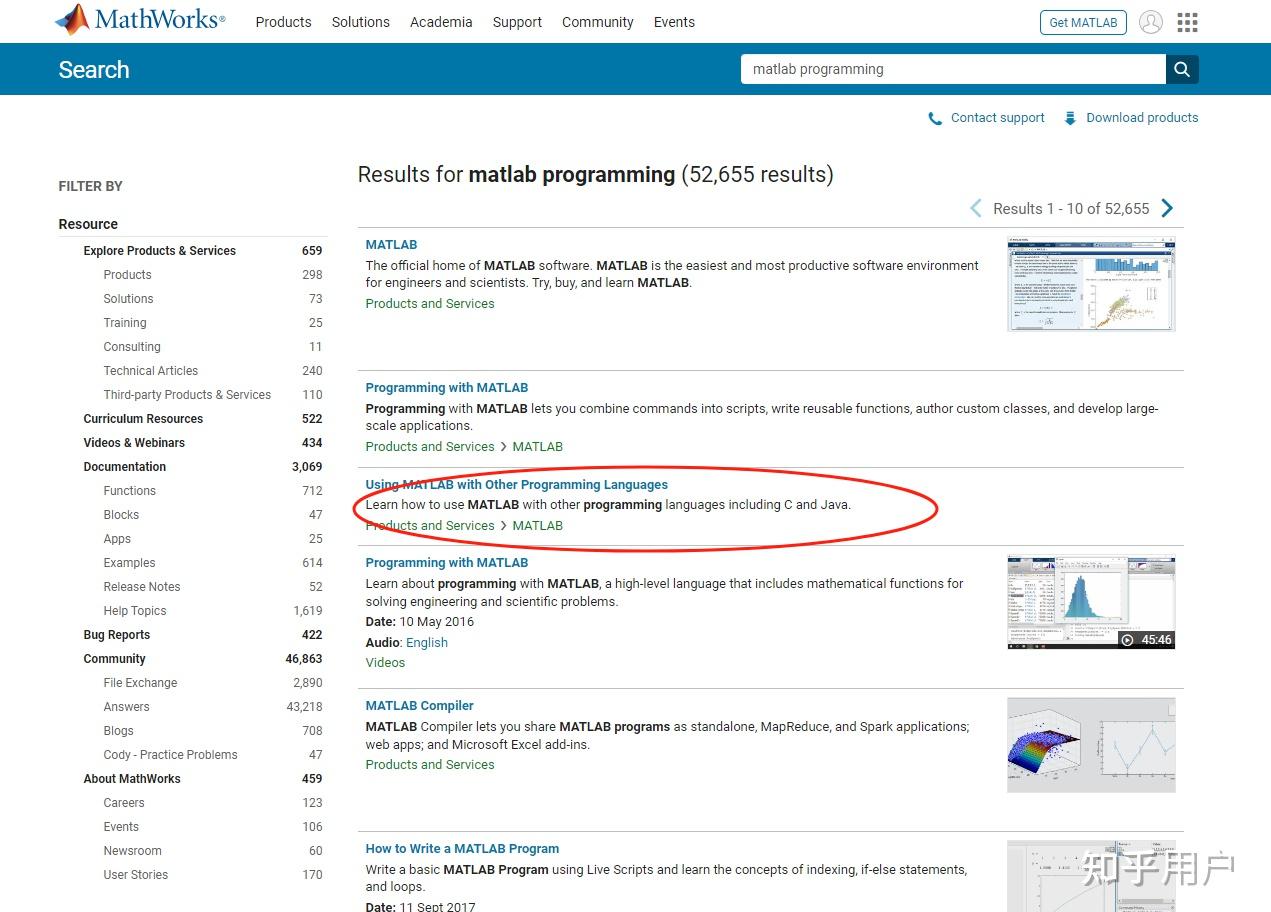Open the Programming with MATLAB video result title
The image size is (1271, 912).
(x=446, y=562)
